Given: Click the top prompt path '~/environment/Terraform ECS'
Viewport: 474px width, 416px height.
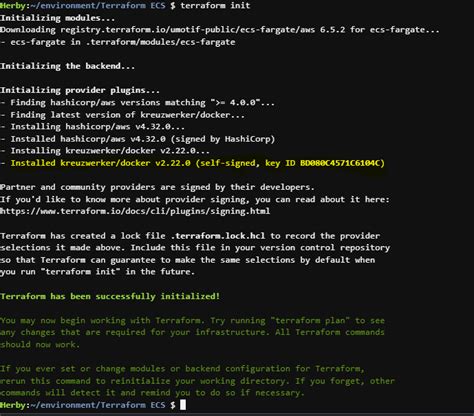Looking at the screenshot, I should point(98,6).
